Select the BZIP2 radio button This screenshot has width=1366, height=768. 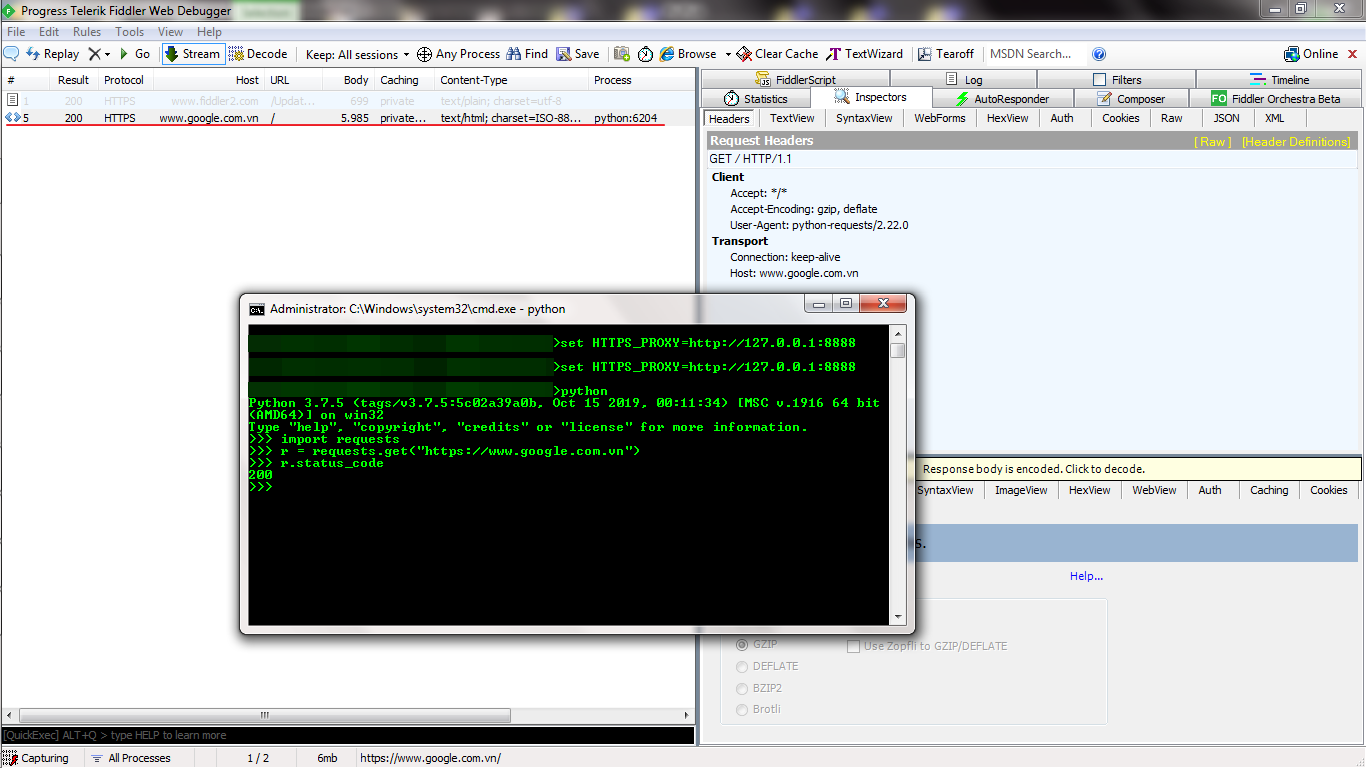point(742,688)
